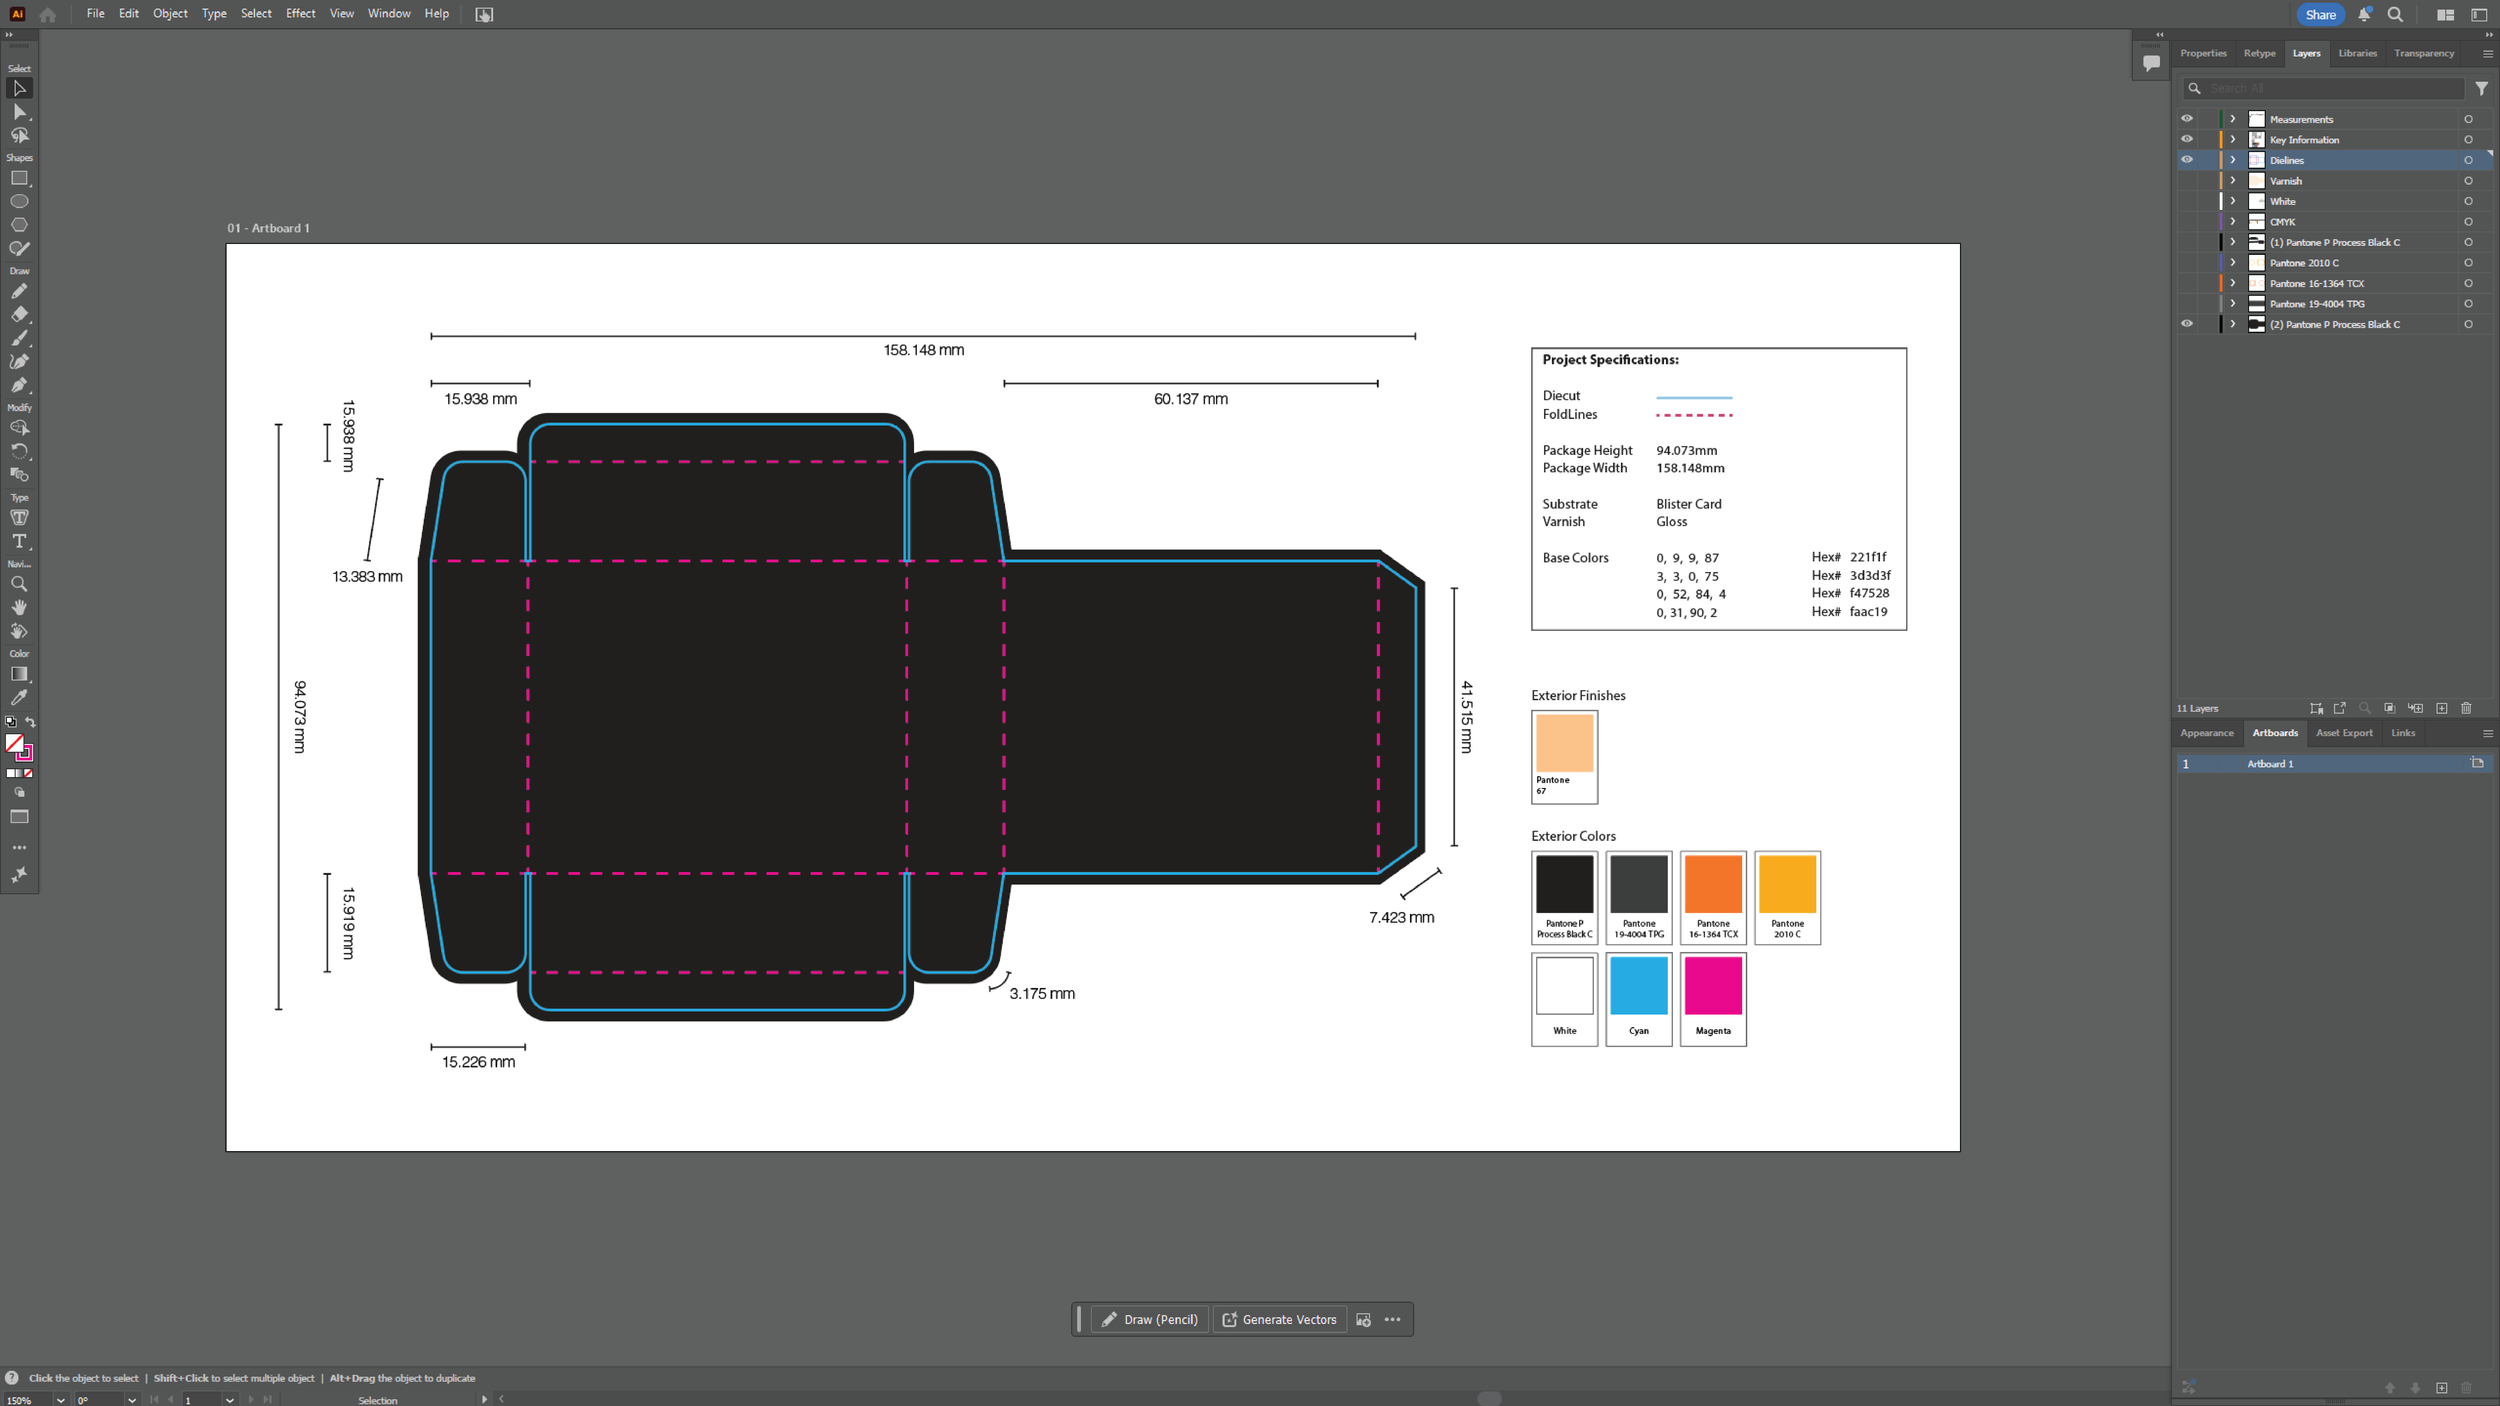Select the Direct Selection tool

(19, 112)
